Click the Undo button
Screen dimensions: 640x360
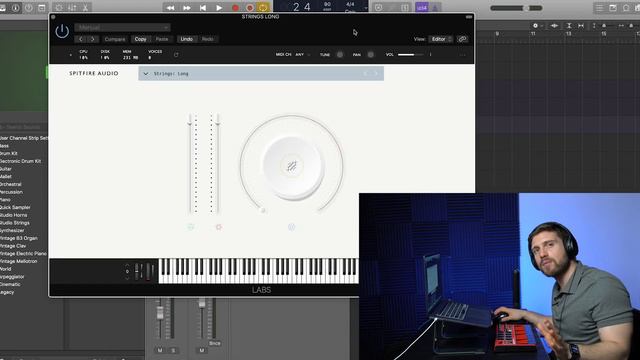pos(187,39)
